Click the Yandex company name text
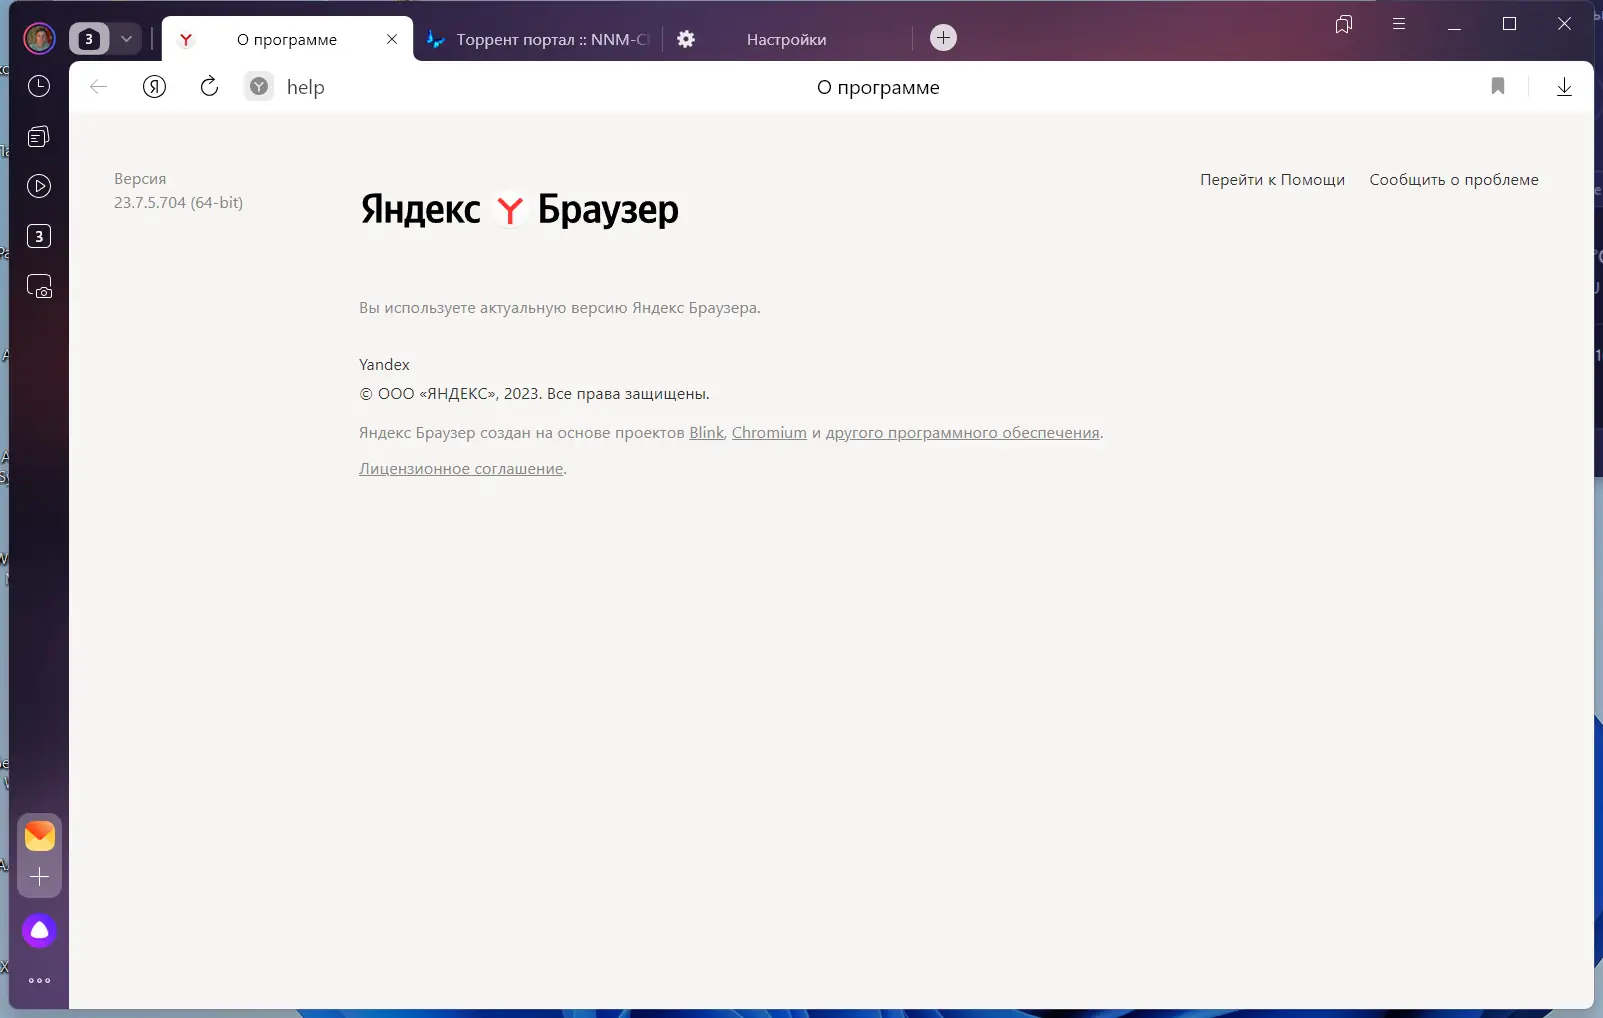The height and width of the screenshot is (1018, 1603). (x=384, y=365)
